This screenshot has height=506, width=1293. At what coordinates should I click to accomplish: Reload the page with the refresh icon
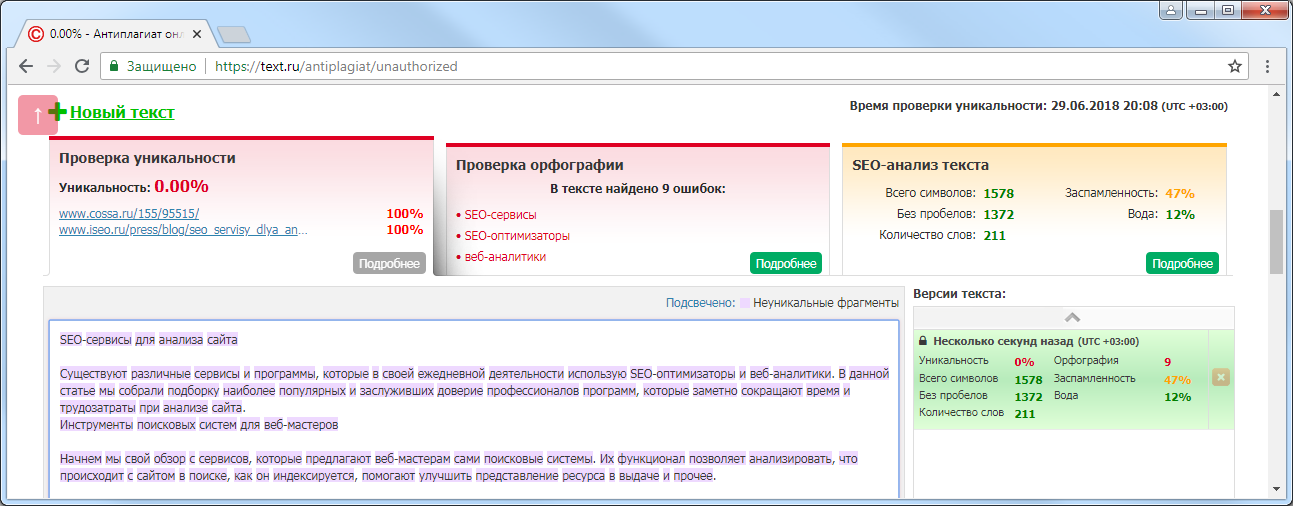coord(82,67)
